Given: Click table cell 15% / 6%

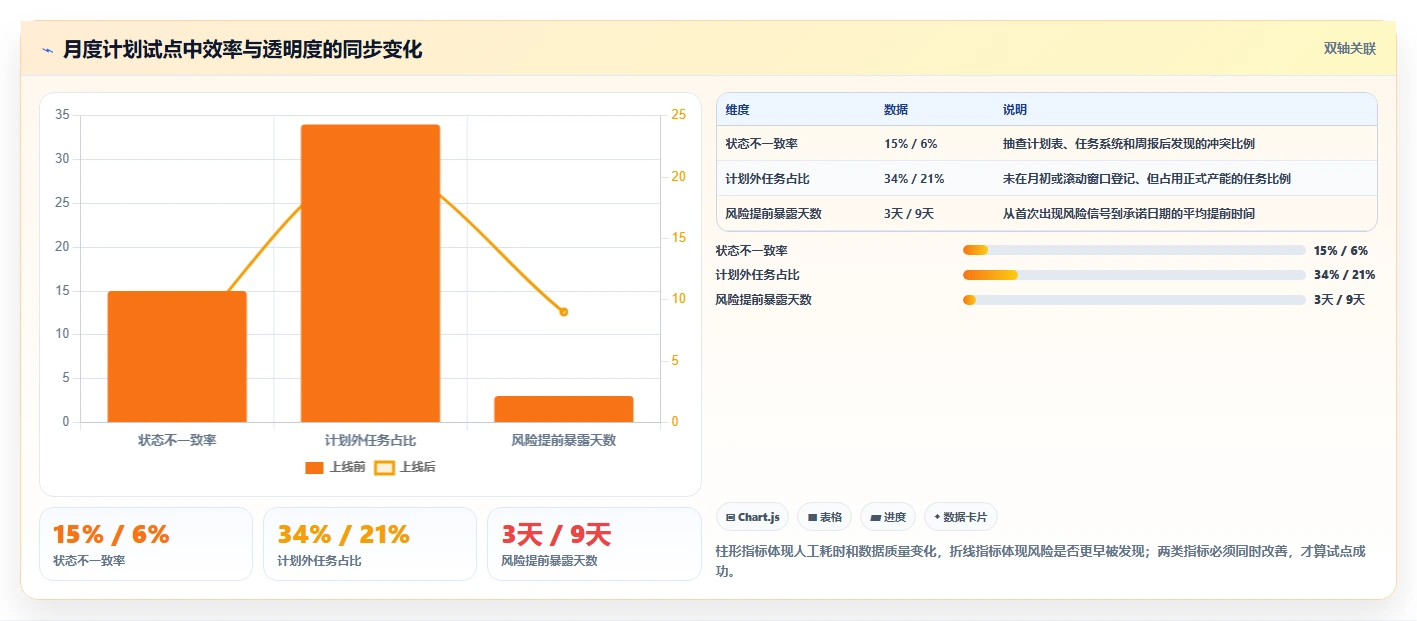Looking at the screenshot, I should pos(911,143).
